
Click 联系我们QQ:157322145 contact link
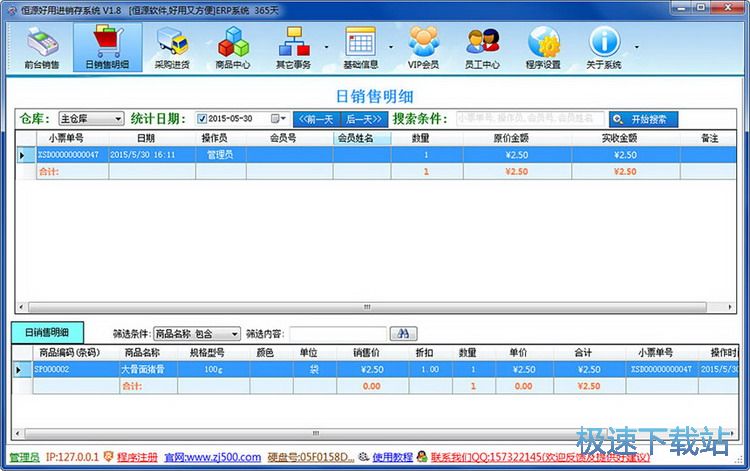click(x=540, y=457)
